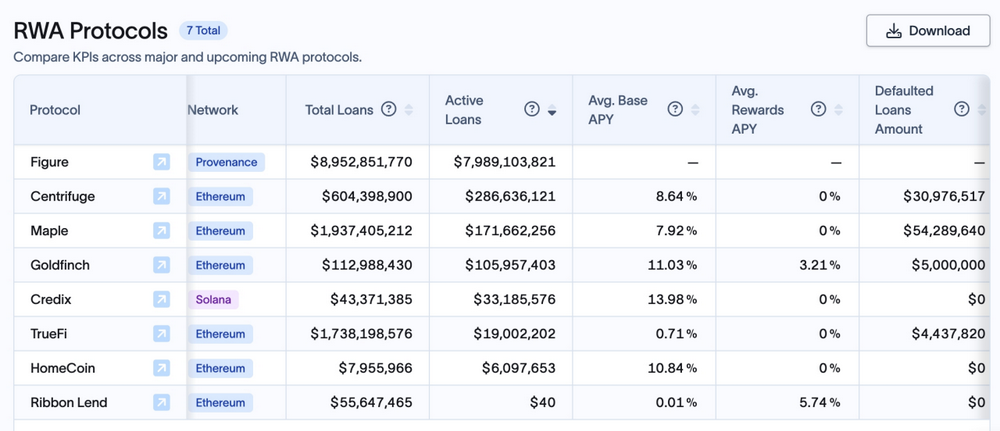This screenshot has width=1000, height=431.
Task: Open Centrifuge protocol arrow link icon
Action: [x=161, y=197]
